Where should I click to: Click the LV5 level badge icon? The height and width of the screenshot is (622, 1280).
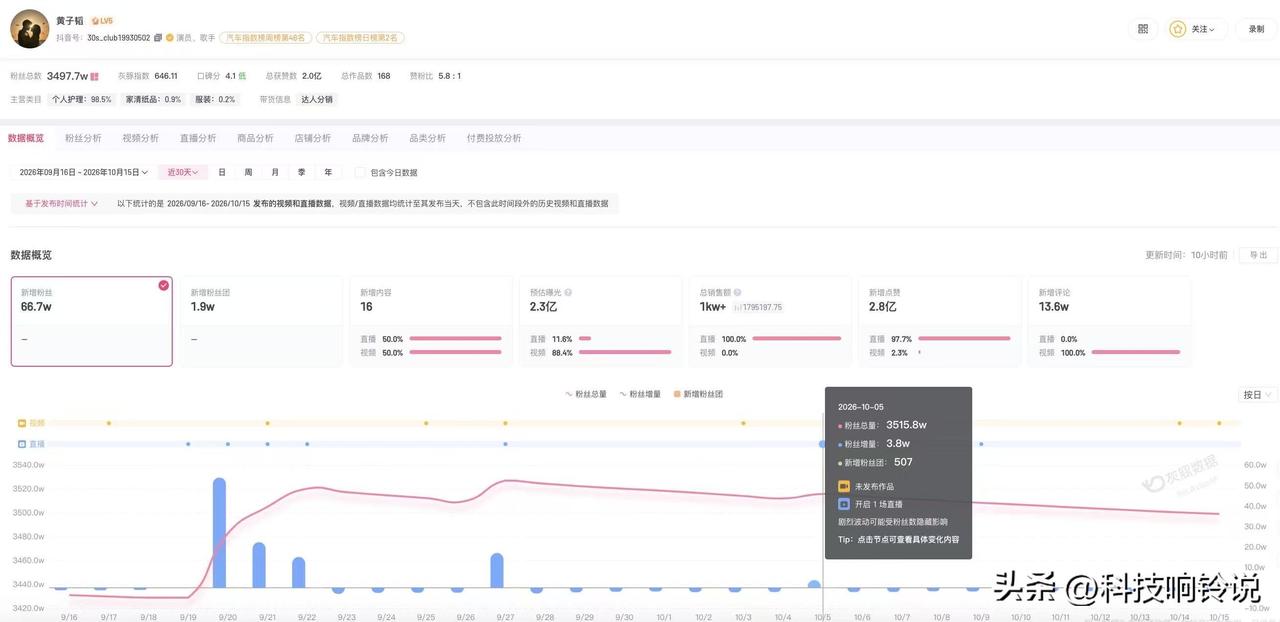pyautogui.click(x=102, y=20)
